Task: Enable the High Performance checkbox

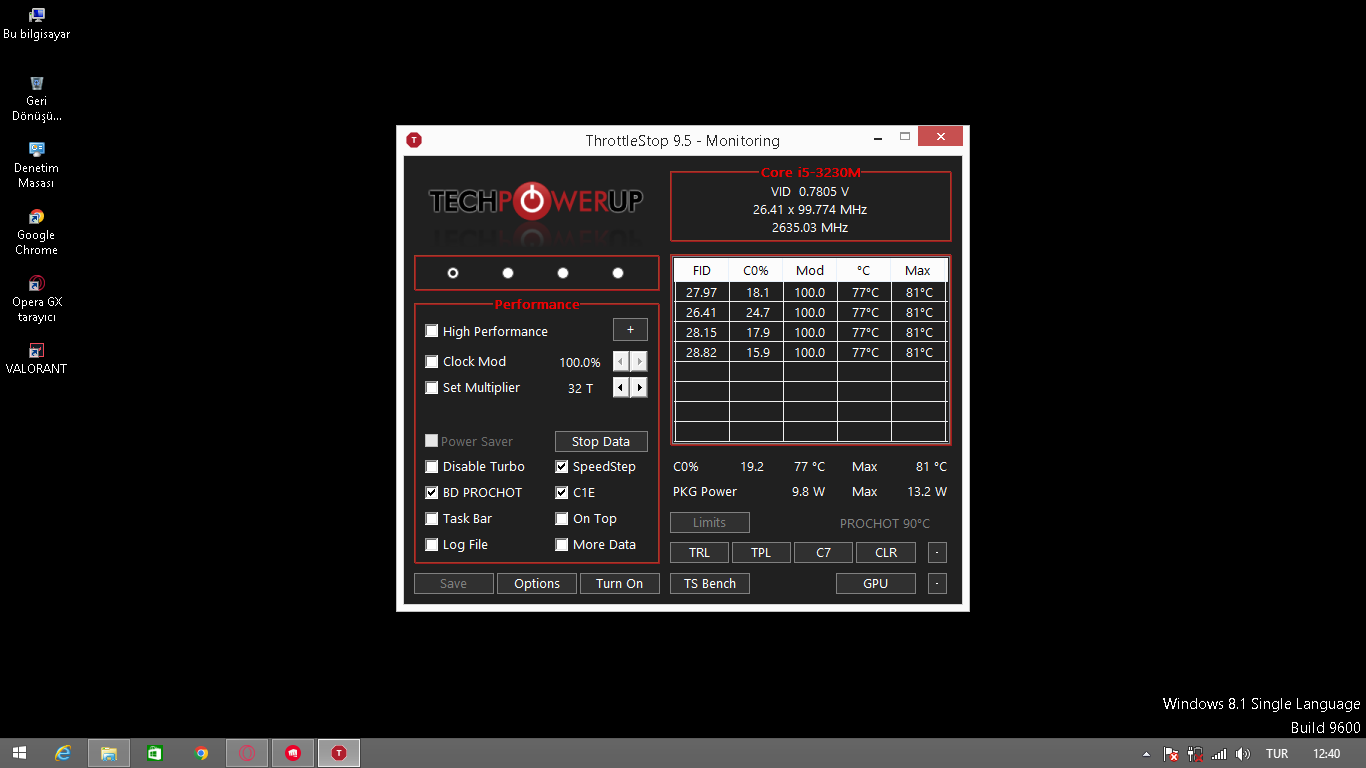Action: [x=432, y=331]
